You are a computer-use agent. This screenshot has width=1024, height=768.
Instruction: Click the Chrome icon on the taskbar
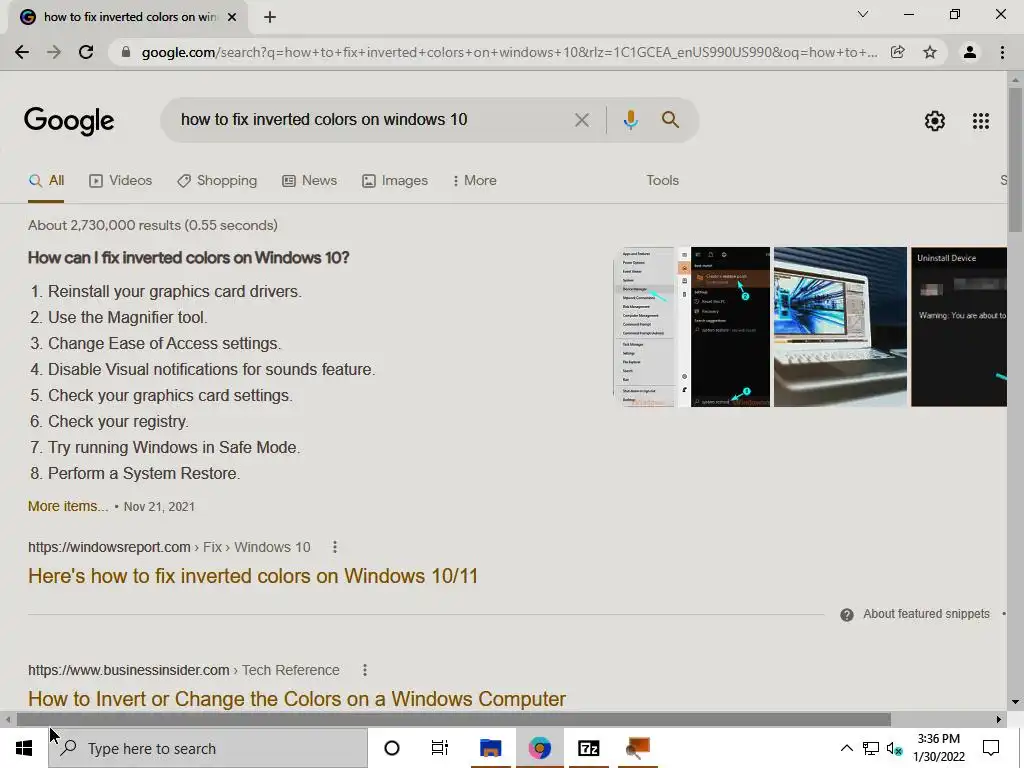[539, 748]
